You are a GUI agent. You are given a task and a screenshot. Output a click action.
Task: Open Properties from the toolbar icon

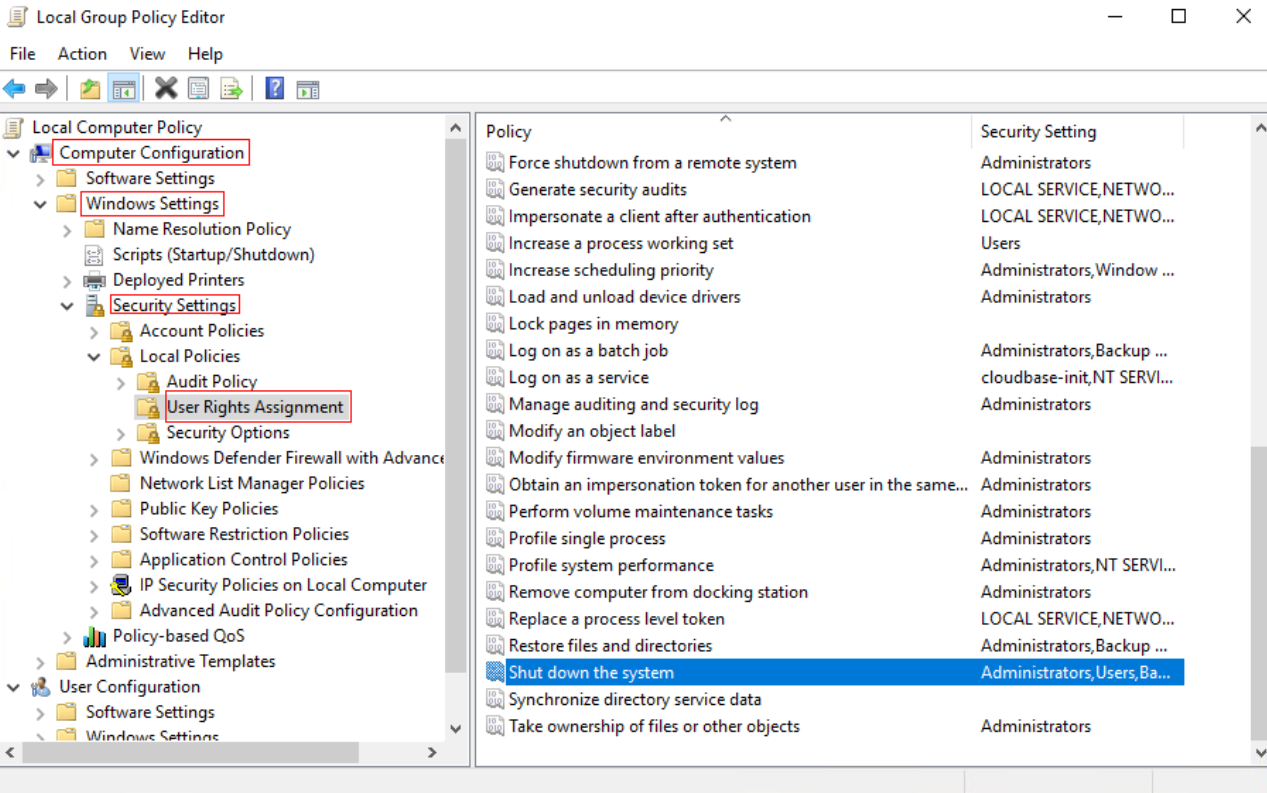(199, 89)
